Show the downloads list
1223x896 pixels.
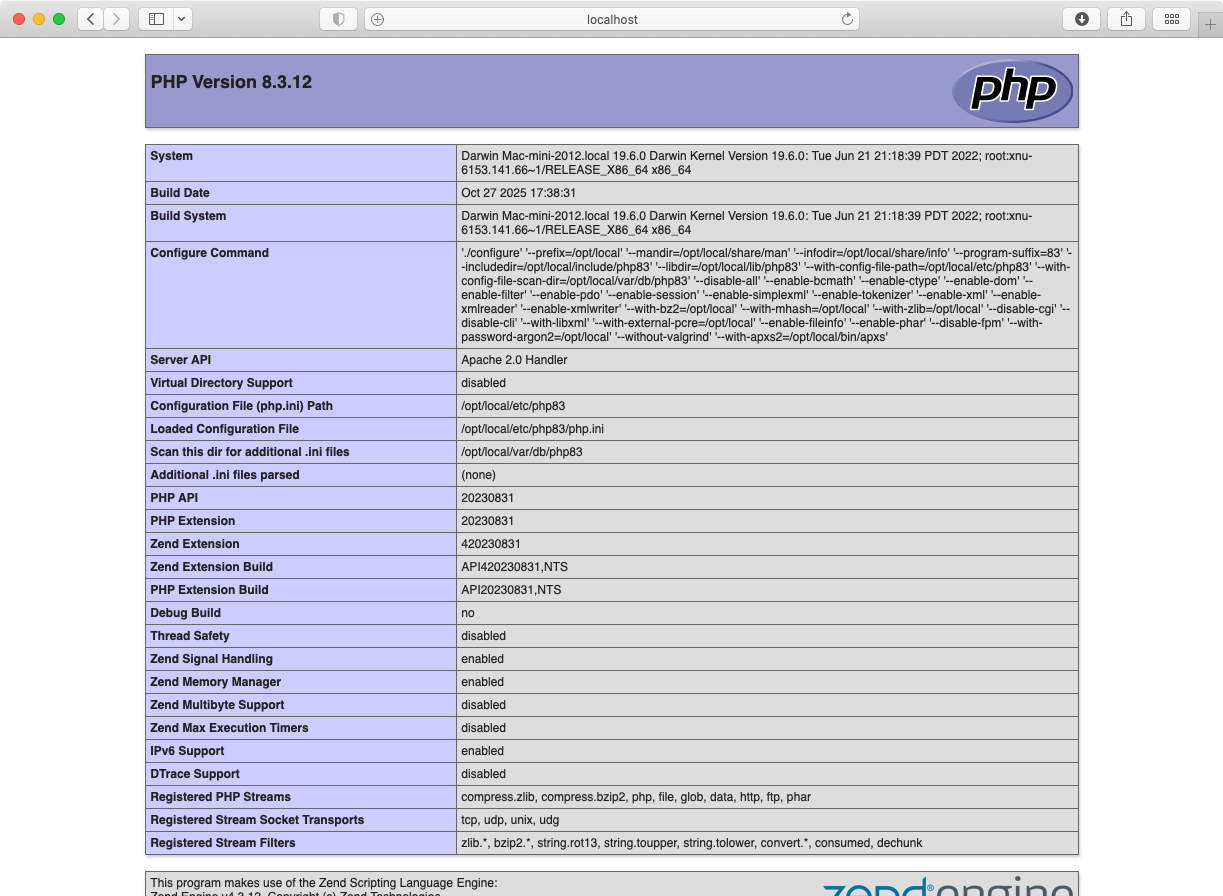pos(1081,19)
